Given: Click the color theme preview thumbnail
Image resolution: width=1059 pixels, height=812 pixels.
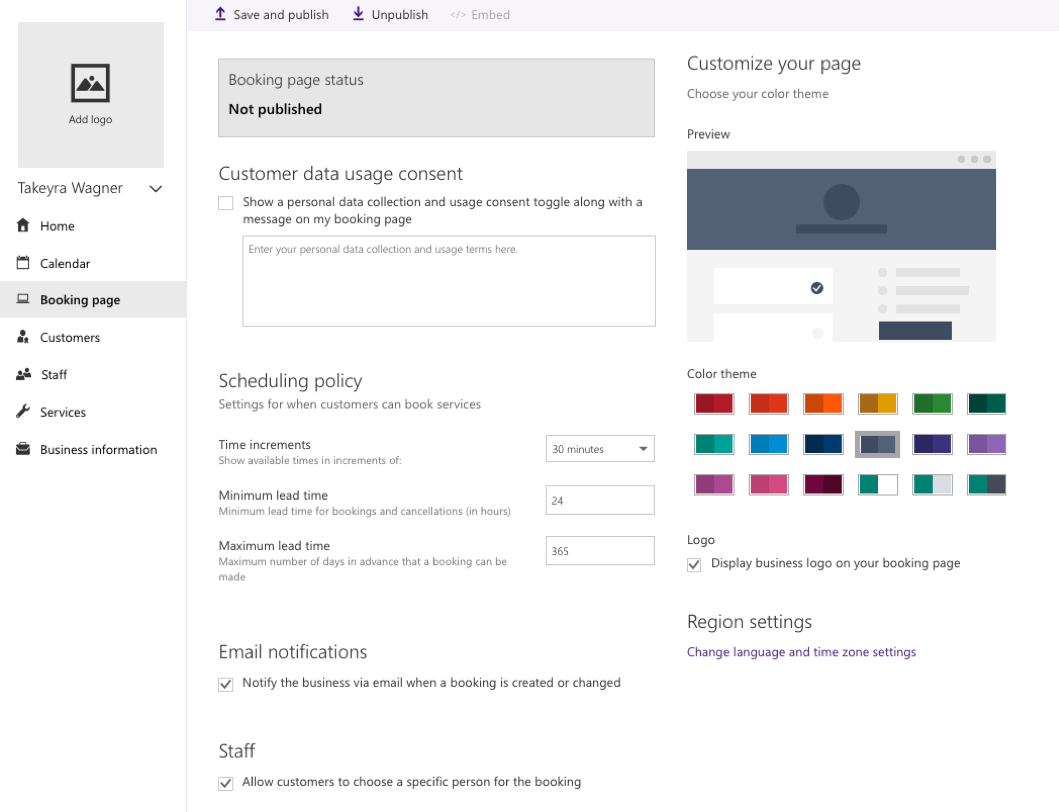Looking at the screenshot, I should pos(841,246).
